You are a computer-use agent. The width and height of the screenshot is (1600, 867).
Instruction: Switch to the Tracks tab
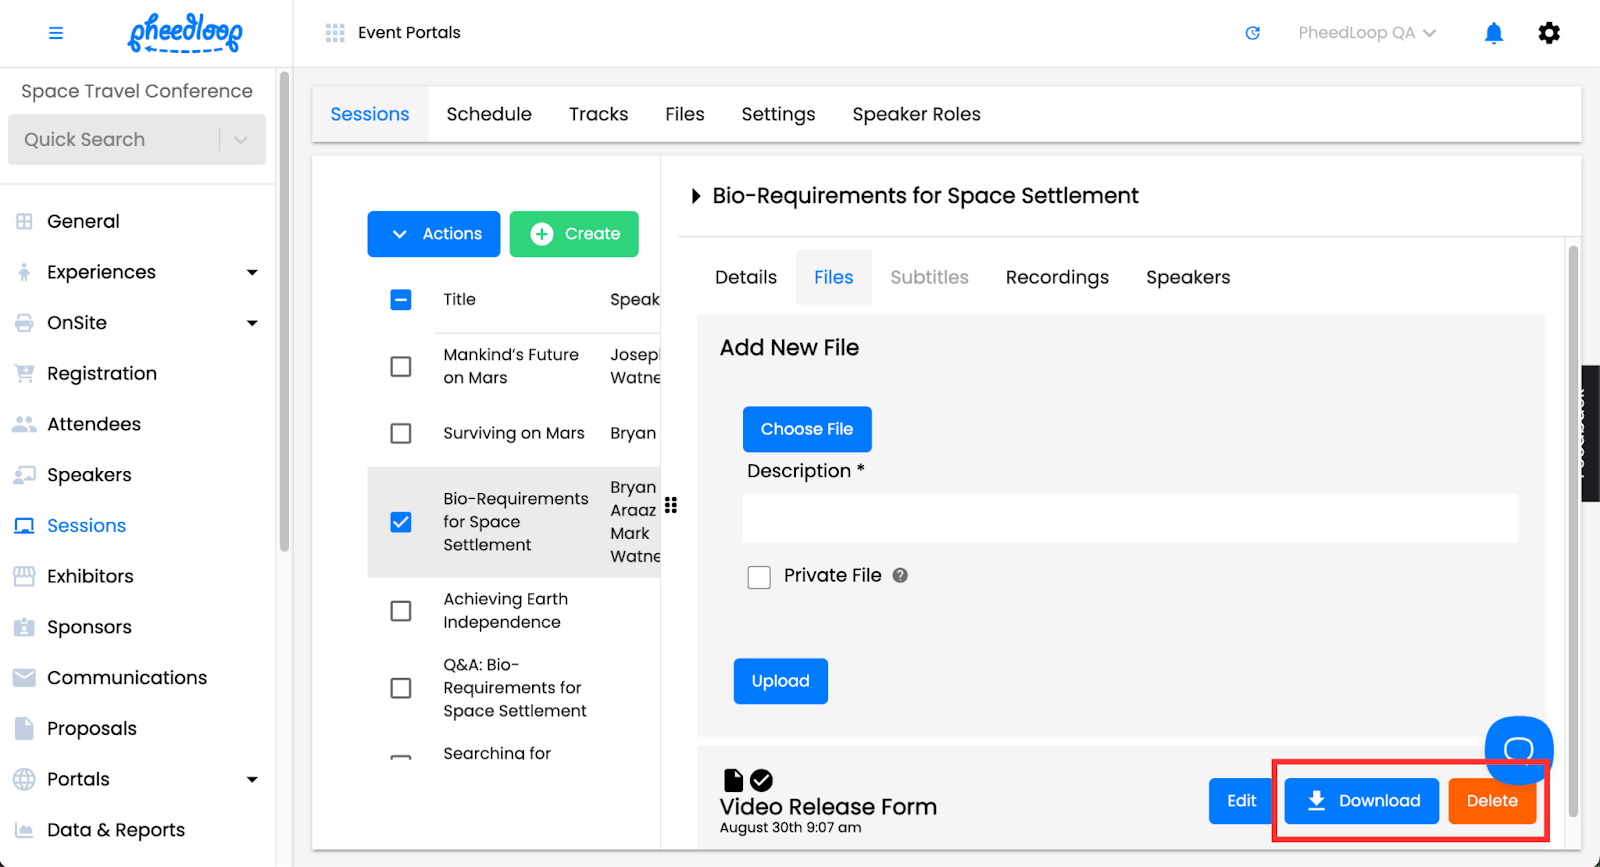click(598, 114)
